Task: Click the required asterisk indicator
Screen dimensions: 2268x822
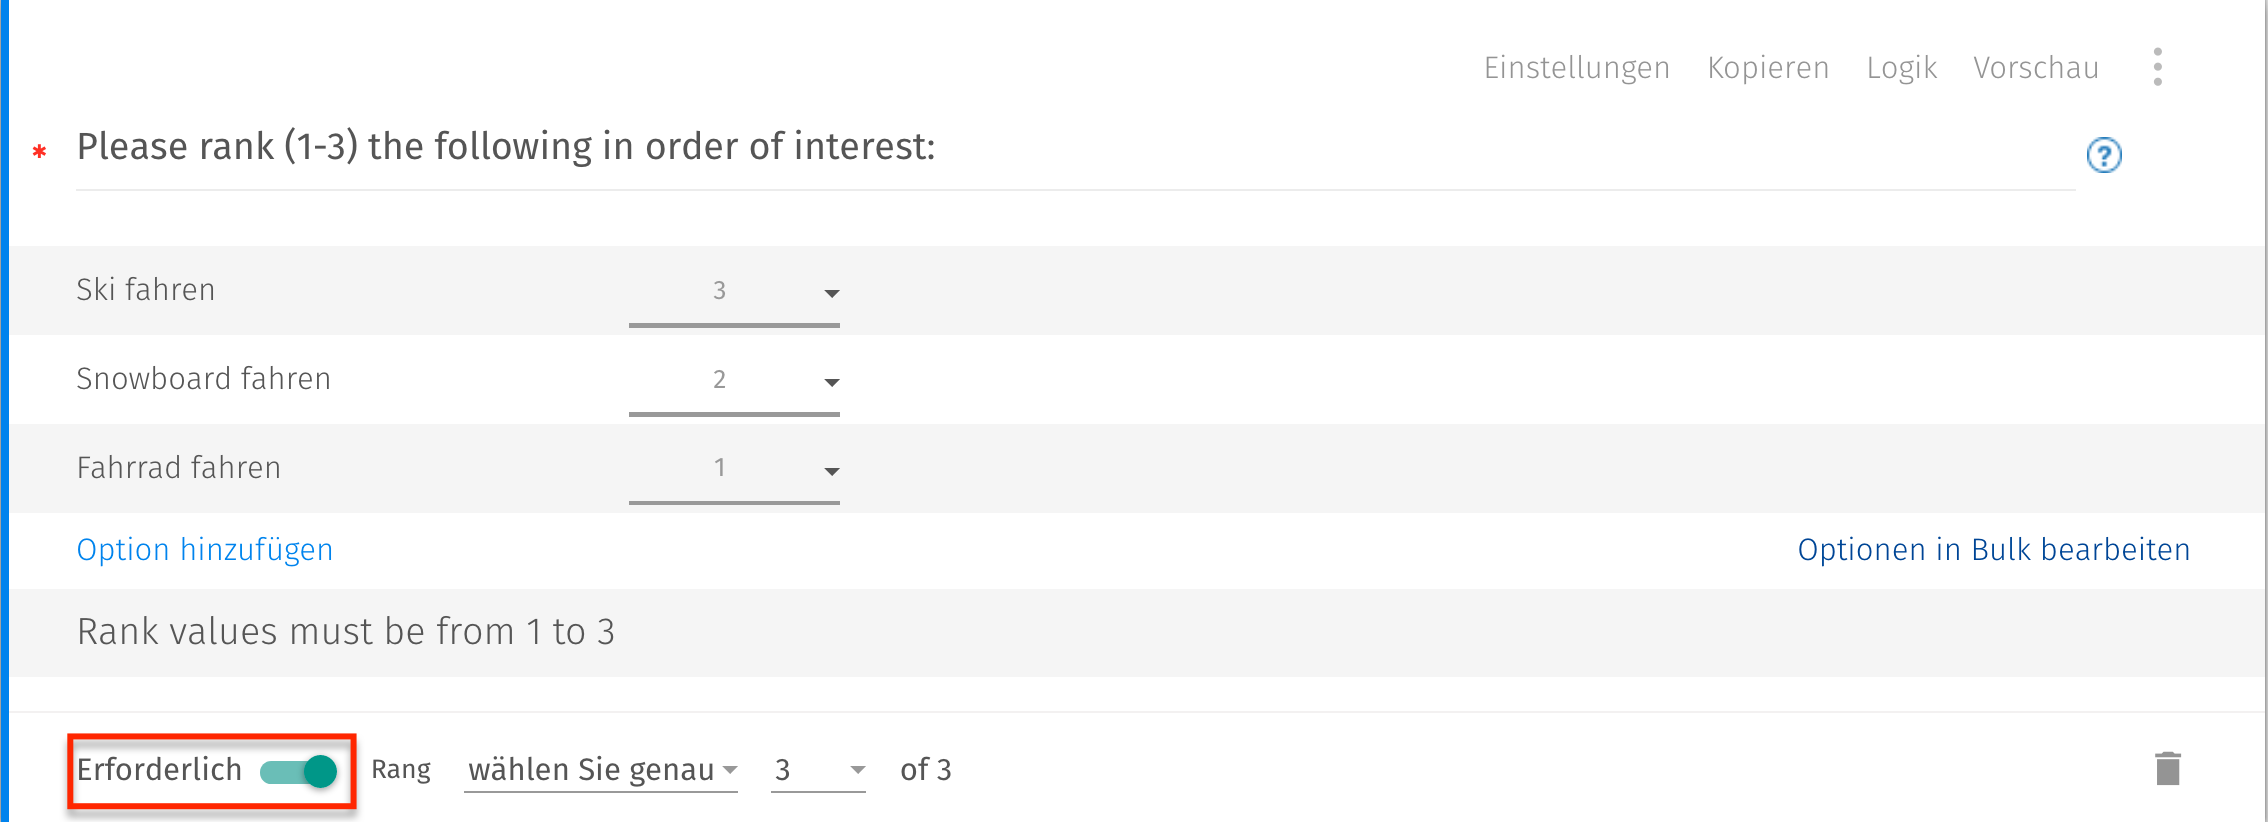Action: coord(39,153)
